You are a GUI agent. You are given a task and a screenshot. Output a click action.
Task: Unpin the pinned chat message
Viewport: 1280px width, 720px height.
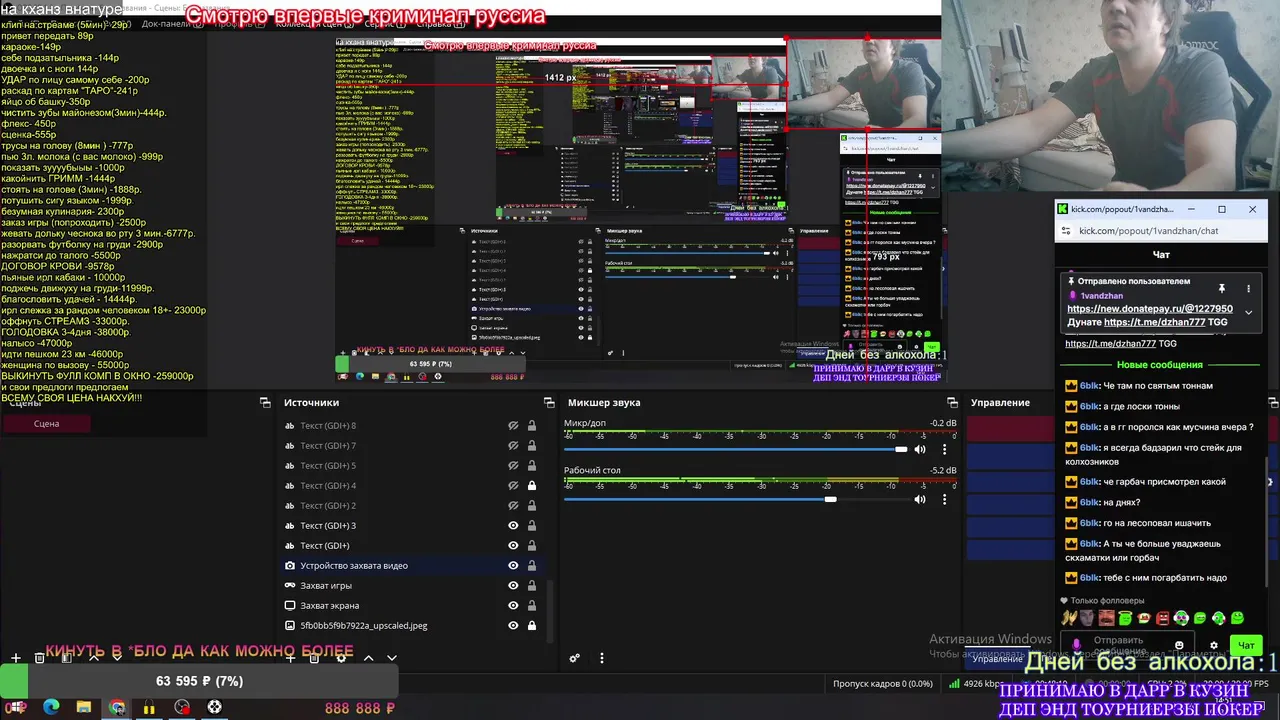point(1222,288)
